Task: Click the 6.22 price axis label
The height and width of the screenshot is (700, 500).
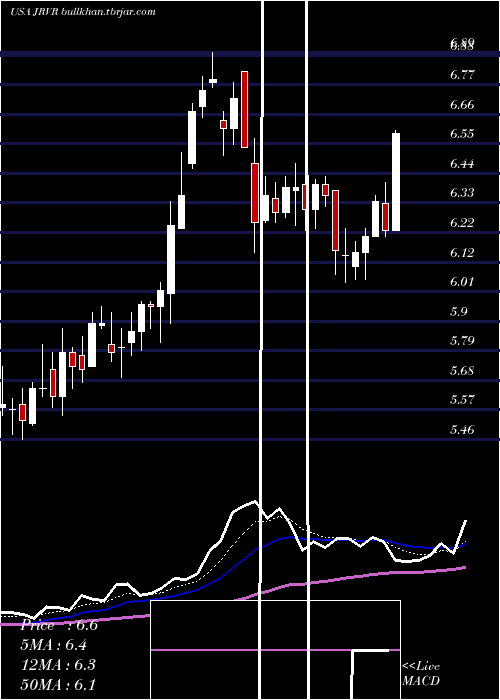Action: [x=462, y=223]
